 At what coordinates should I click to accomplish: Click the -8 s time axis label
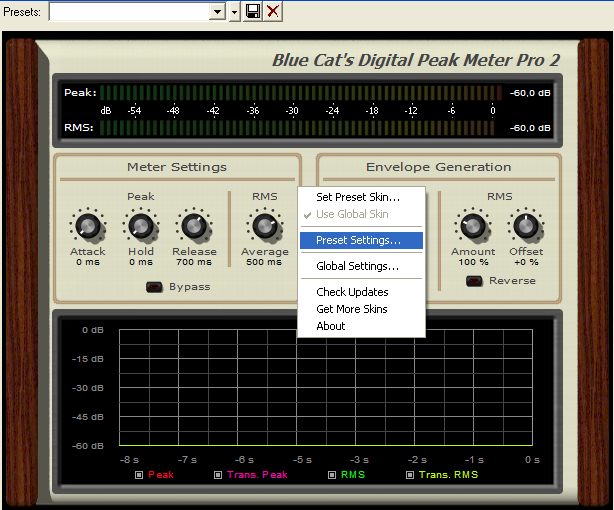pyautogui.click(x=129, y=460)
